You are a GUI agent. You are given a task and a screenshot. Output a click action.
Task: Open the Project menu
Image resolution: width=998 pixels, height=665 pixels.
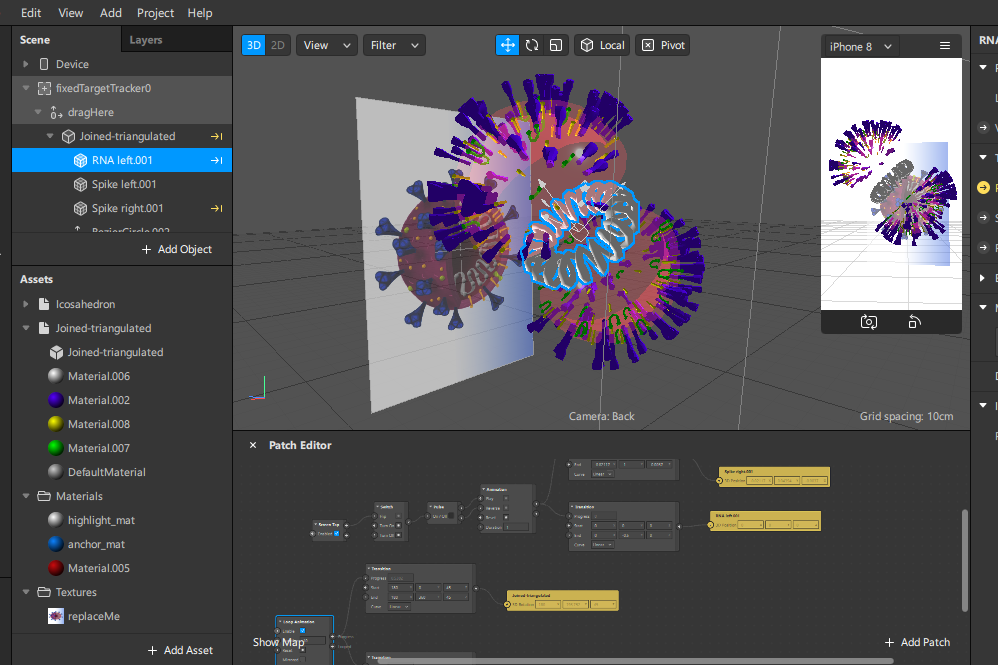[x=155, y=13]
